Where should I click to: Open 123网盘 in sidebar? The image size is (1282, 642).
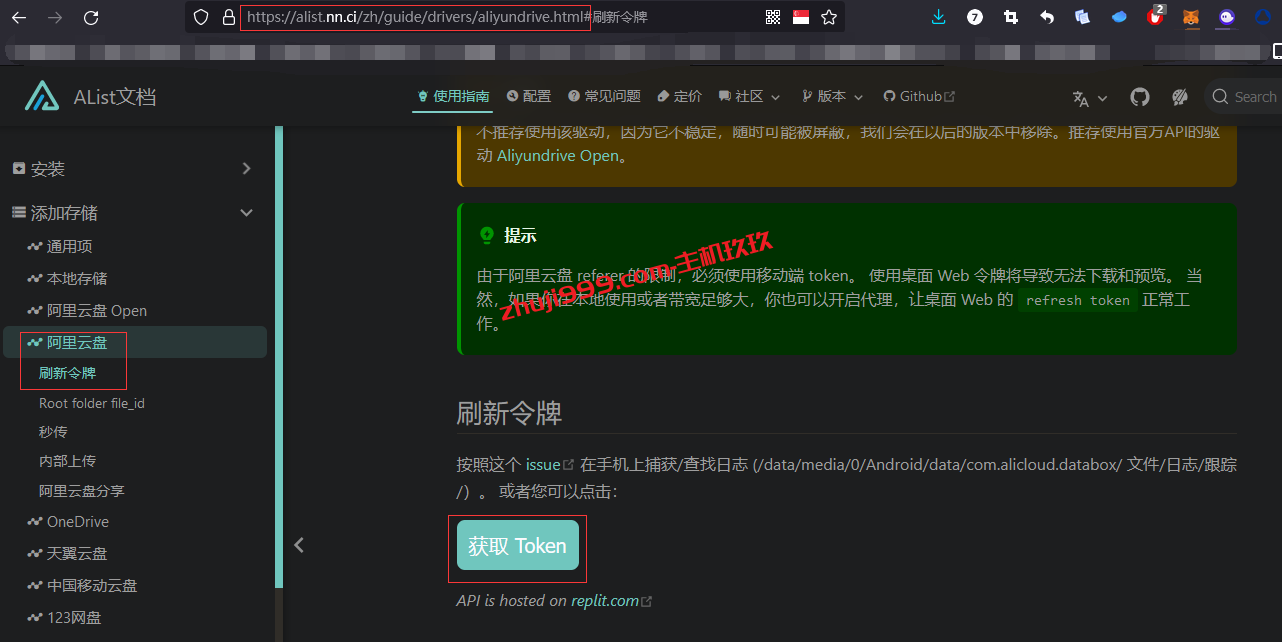tap(64, 617)
